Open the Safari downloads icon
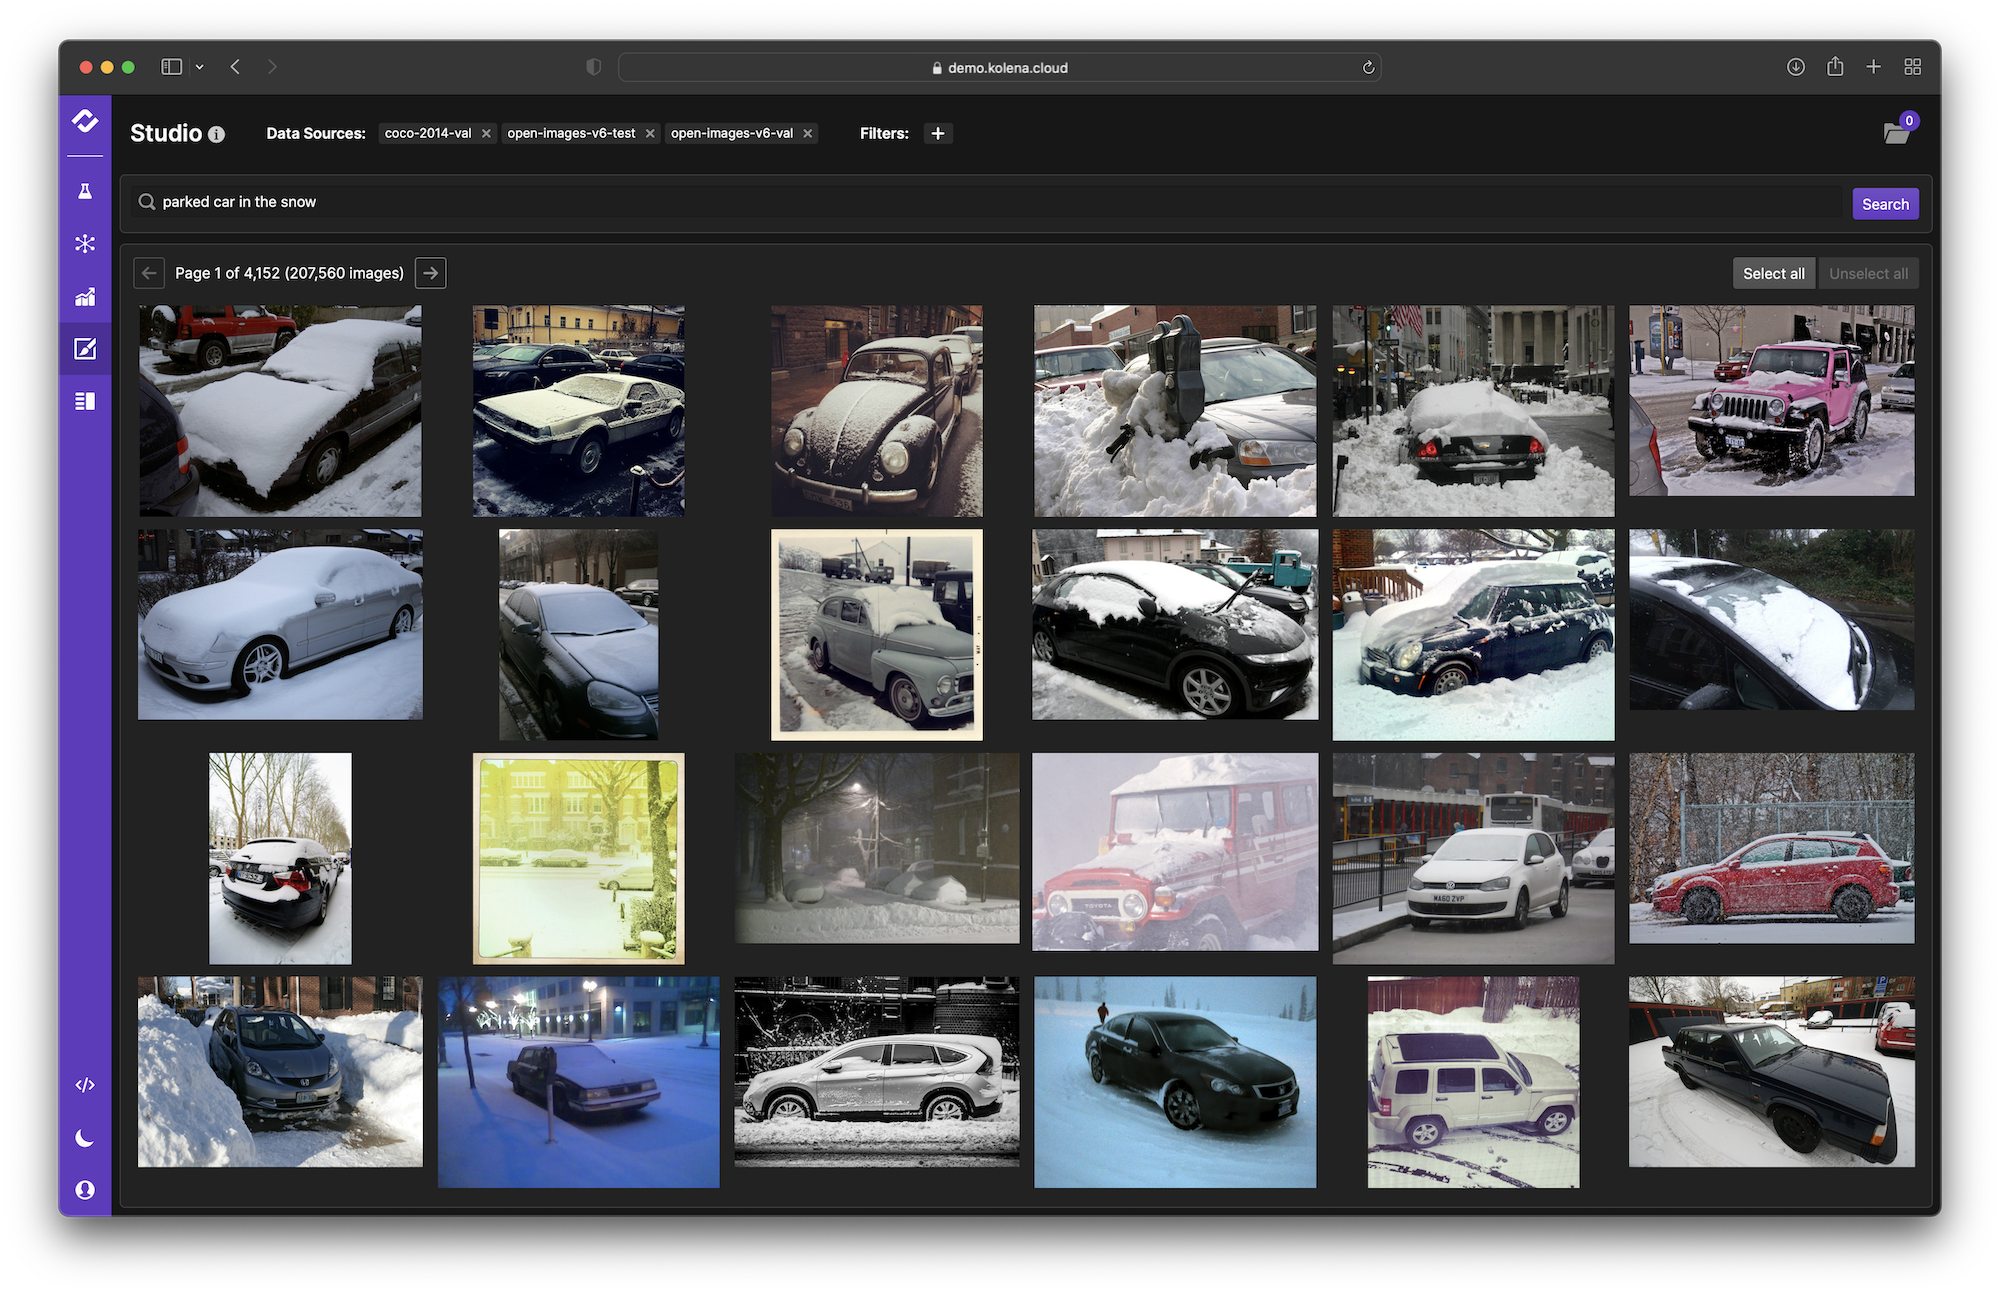Screen dimensions: 2000x1294 (1796, 67)
